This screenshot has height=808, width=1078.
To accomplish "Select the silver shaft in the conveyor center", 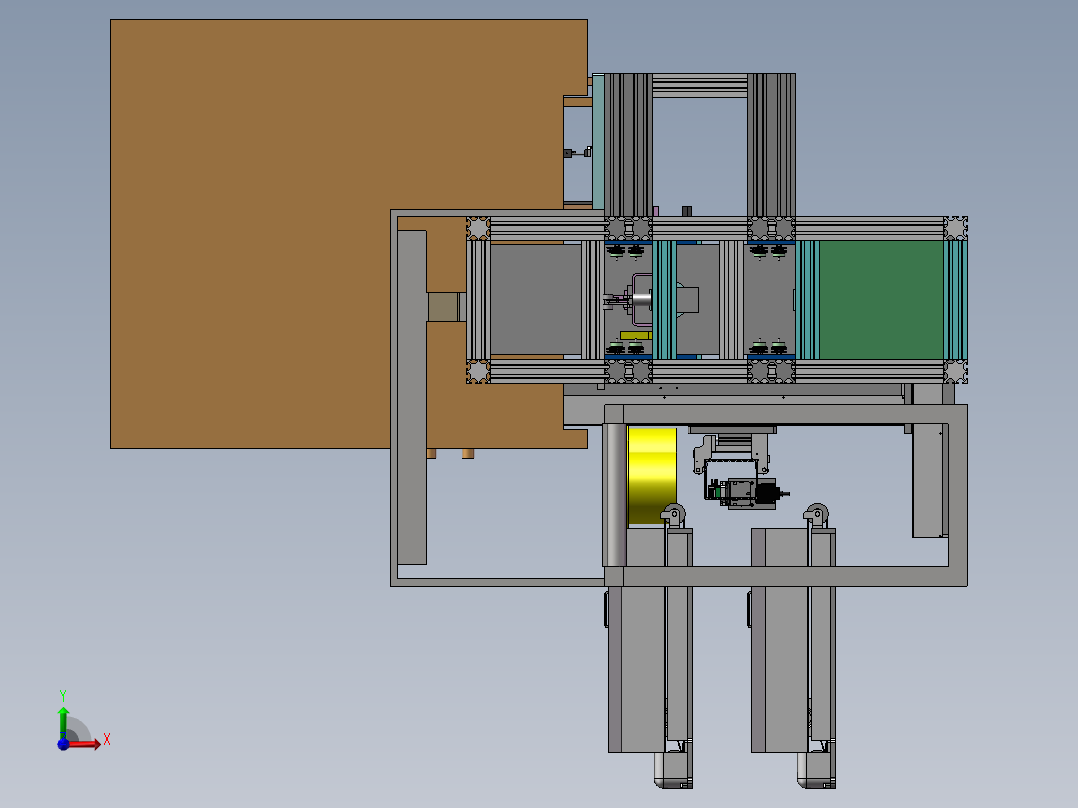I will 641,300.
